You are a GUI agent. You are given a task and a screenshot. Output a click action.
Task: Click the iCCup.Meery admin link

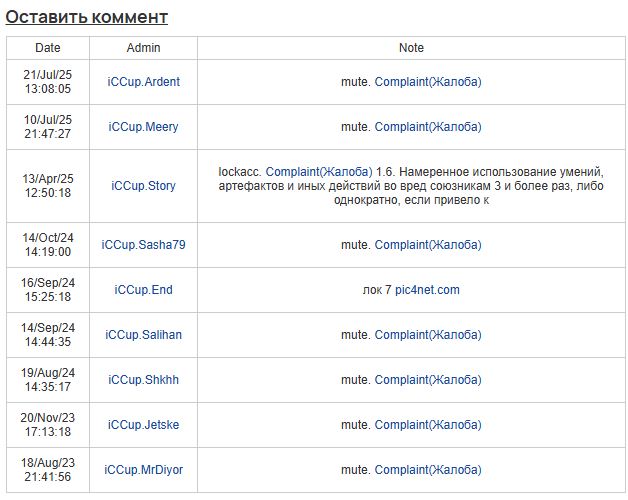143,127
